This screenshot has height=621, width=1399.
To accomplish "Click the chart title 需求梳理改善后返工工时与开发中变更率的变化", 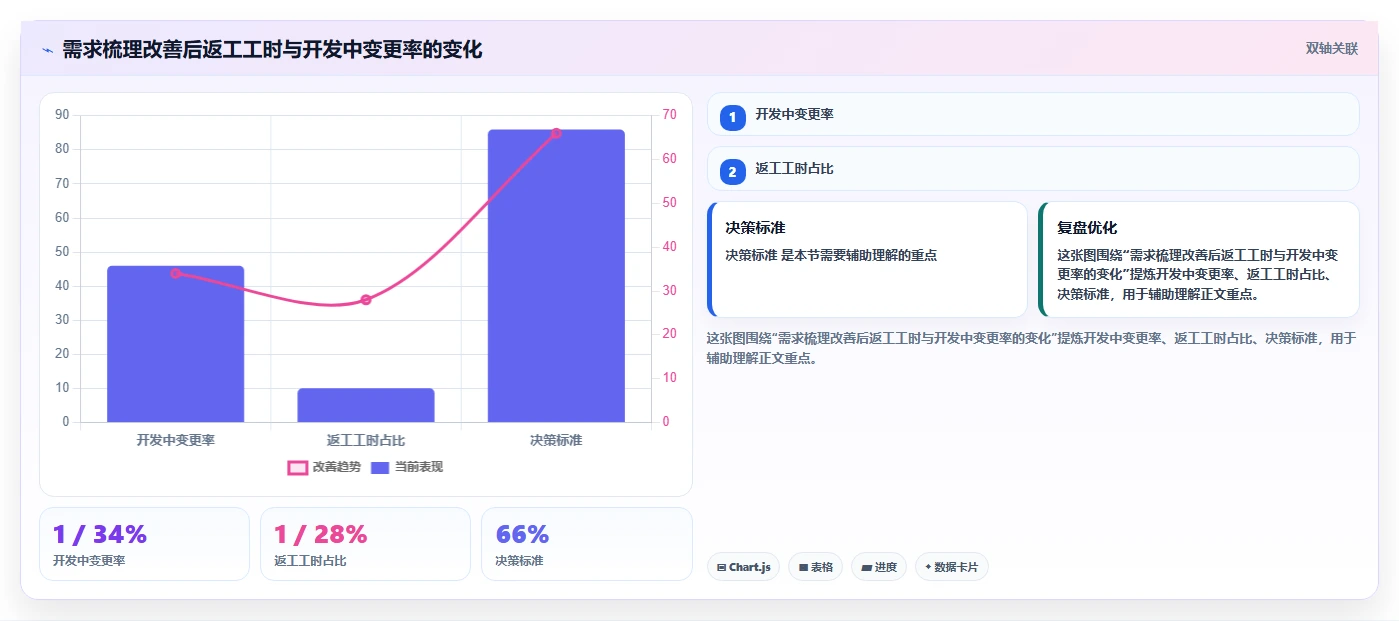I will click(272, 49).
